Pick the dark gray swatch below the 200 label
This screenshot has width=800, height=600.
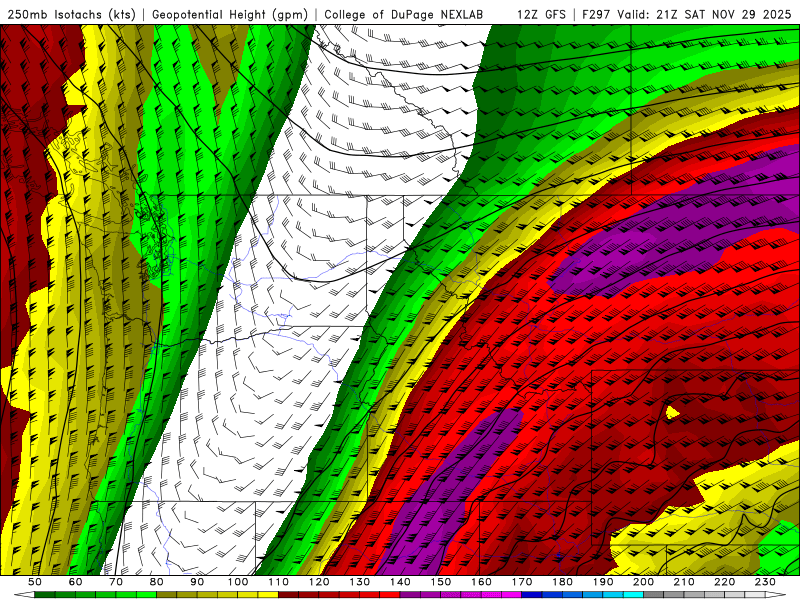pos(654,594)
